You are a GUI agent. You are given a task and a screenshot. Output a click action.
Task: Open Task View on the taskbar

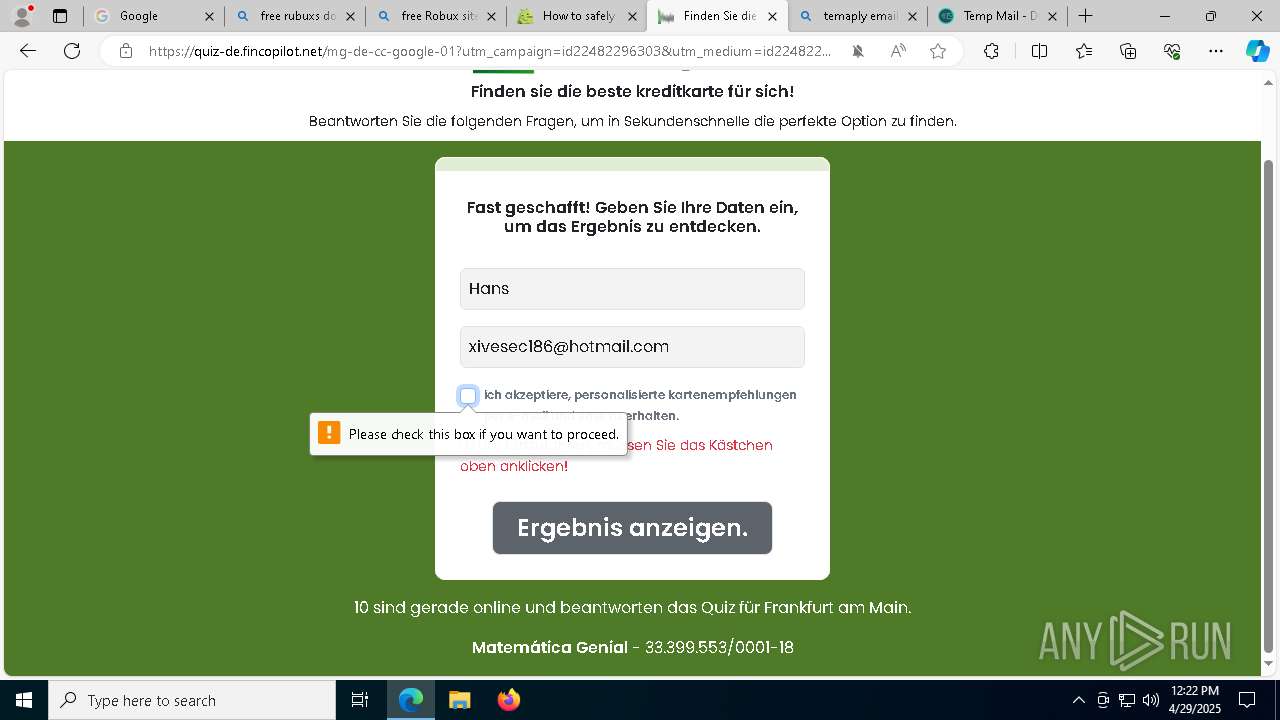(360, 700)
